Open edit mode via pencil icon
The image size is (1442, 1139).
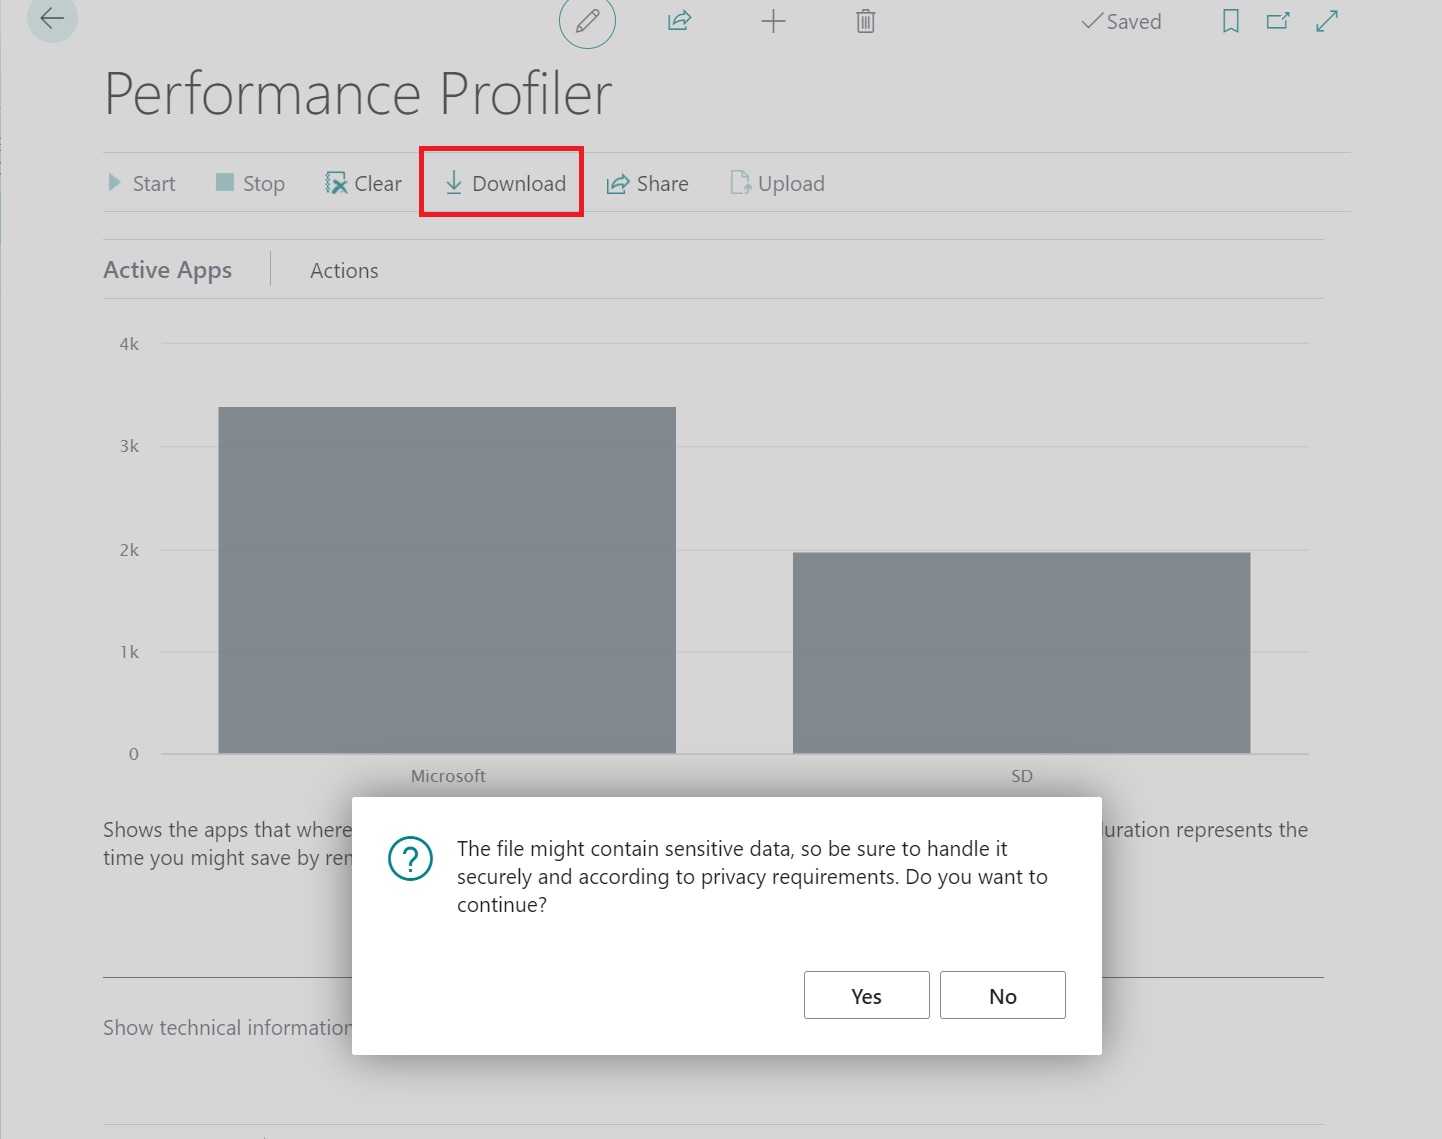(x=587, y=21)
